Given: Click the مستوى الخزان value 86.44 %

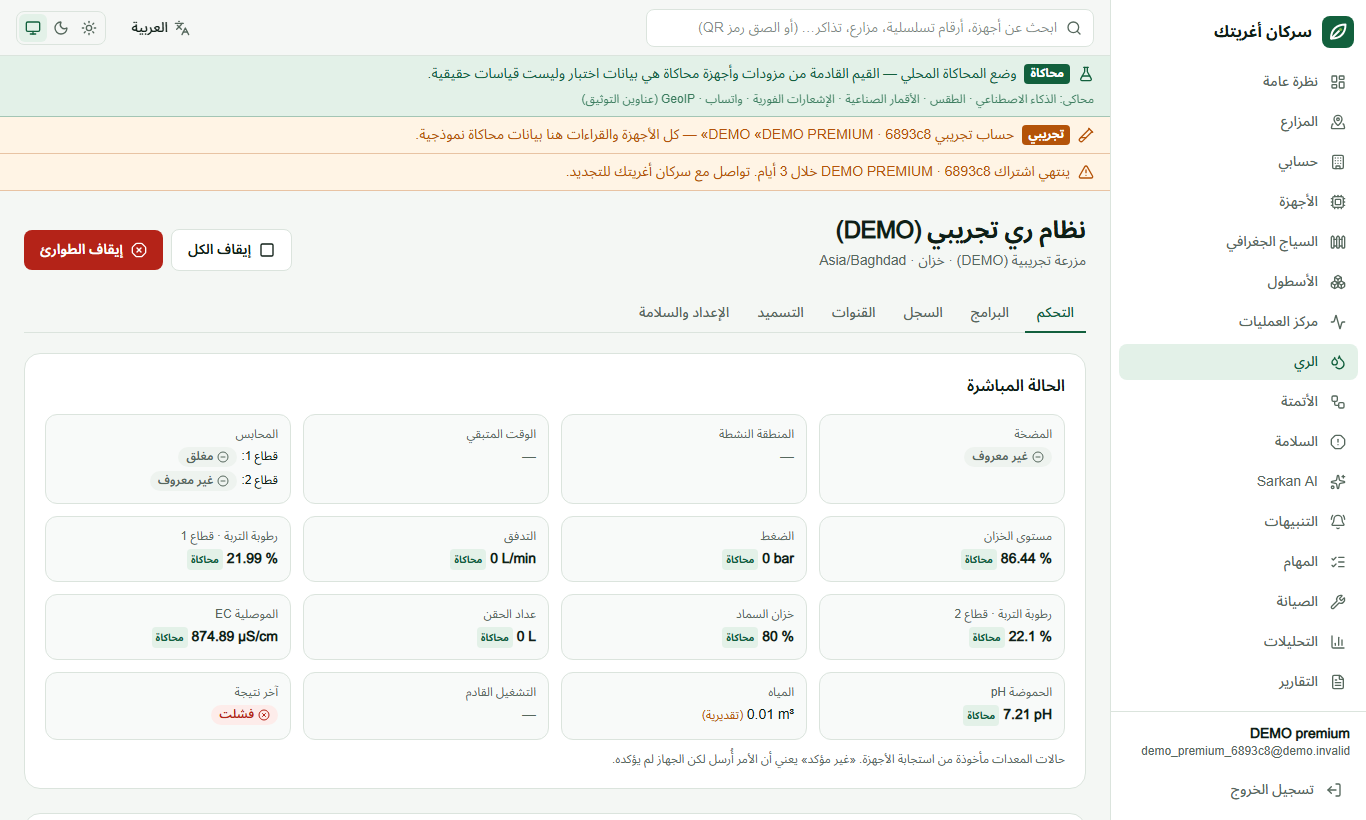Looking at the screenshot, I should 1026,559.
